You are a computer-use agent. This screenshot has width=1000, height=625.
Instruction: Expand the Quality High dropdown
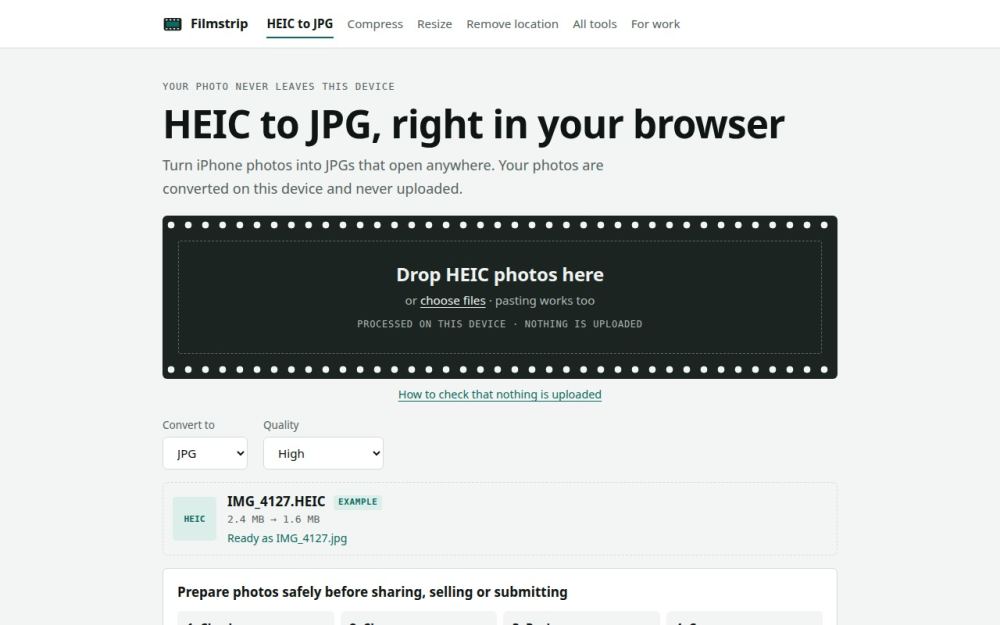[323, 453]
